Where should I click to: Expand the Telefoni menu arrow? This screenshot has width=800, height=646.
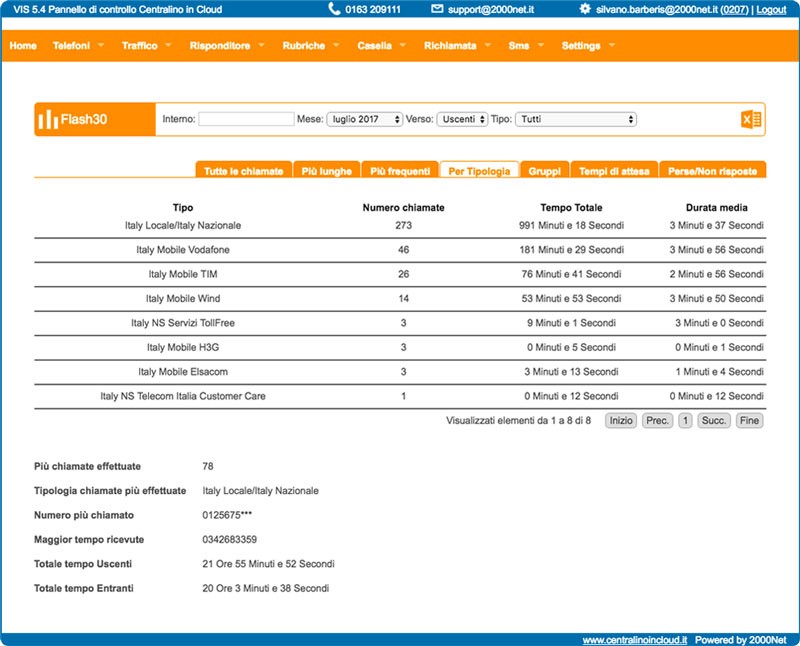(101, 45)
